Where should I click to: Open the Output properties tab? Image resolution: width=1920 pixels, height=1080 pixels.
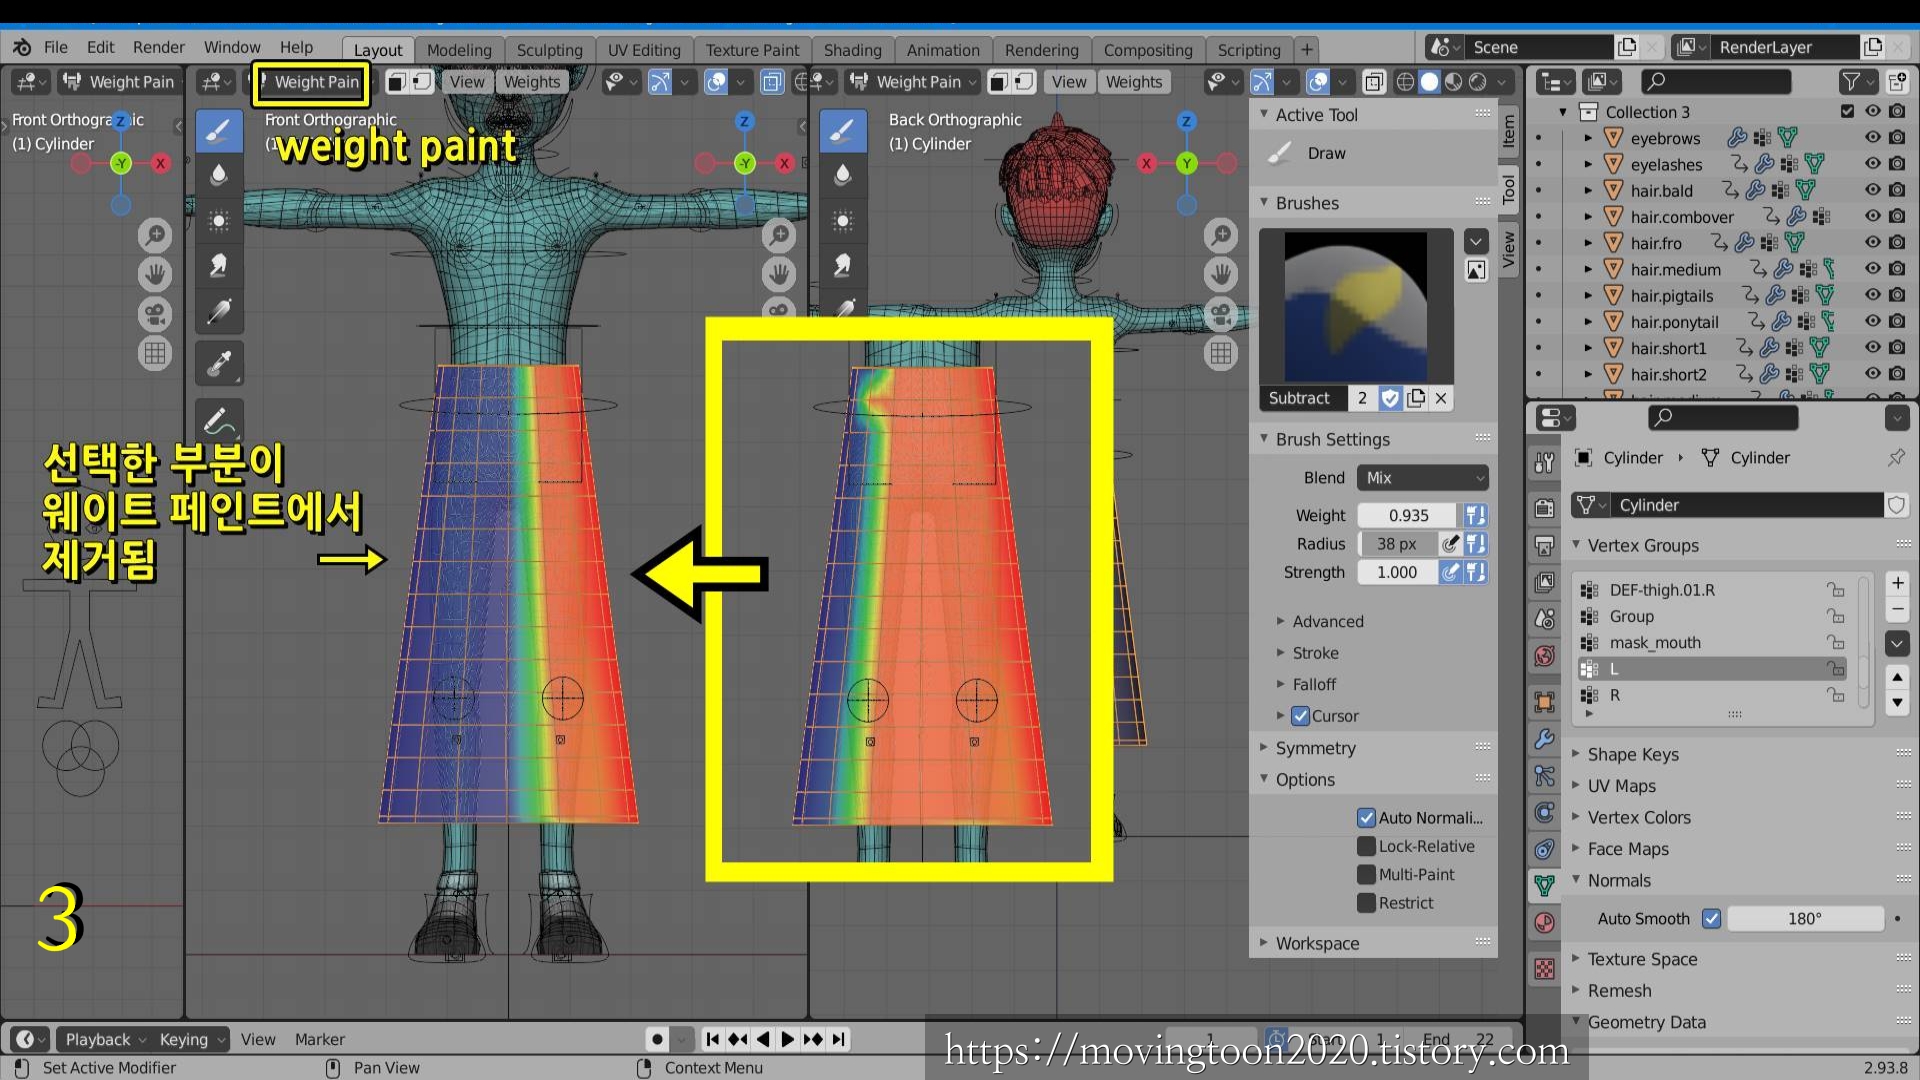click(x=1545, y=545)
